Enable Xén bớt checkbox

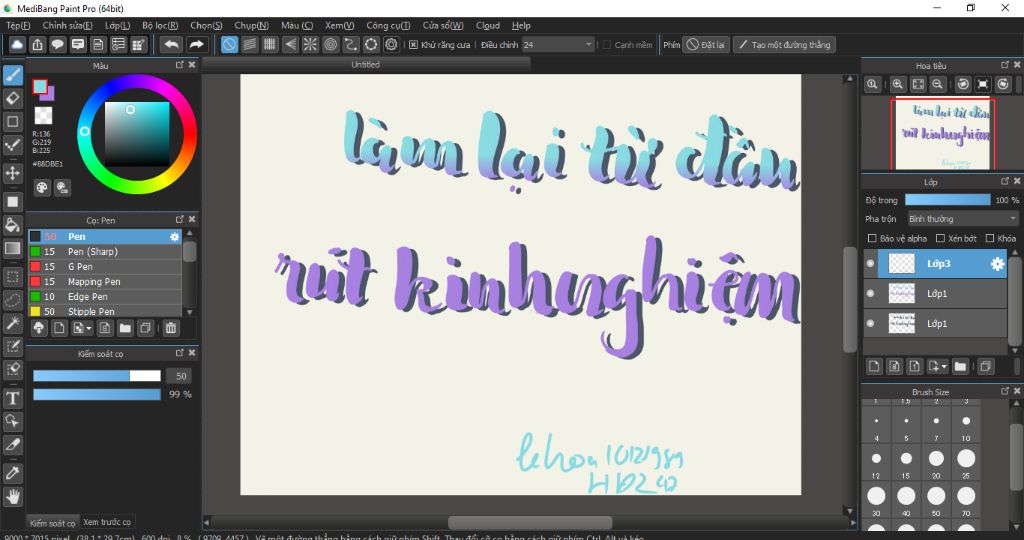point(940,238)
